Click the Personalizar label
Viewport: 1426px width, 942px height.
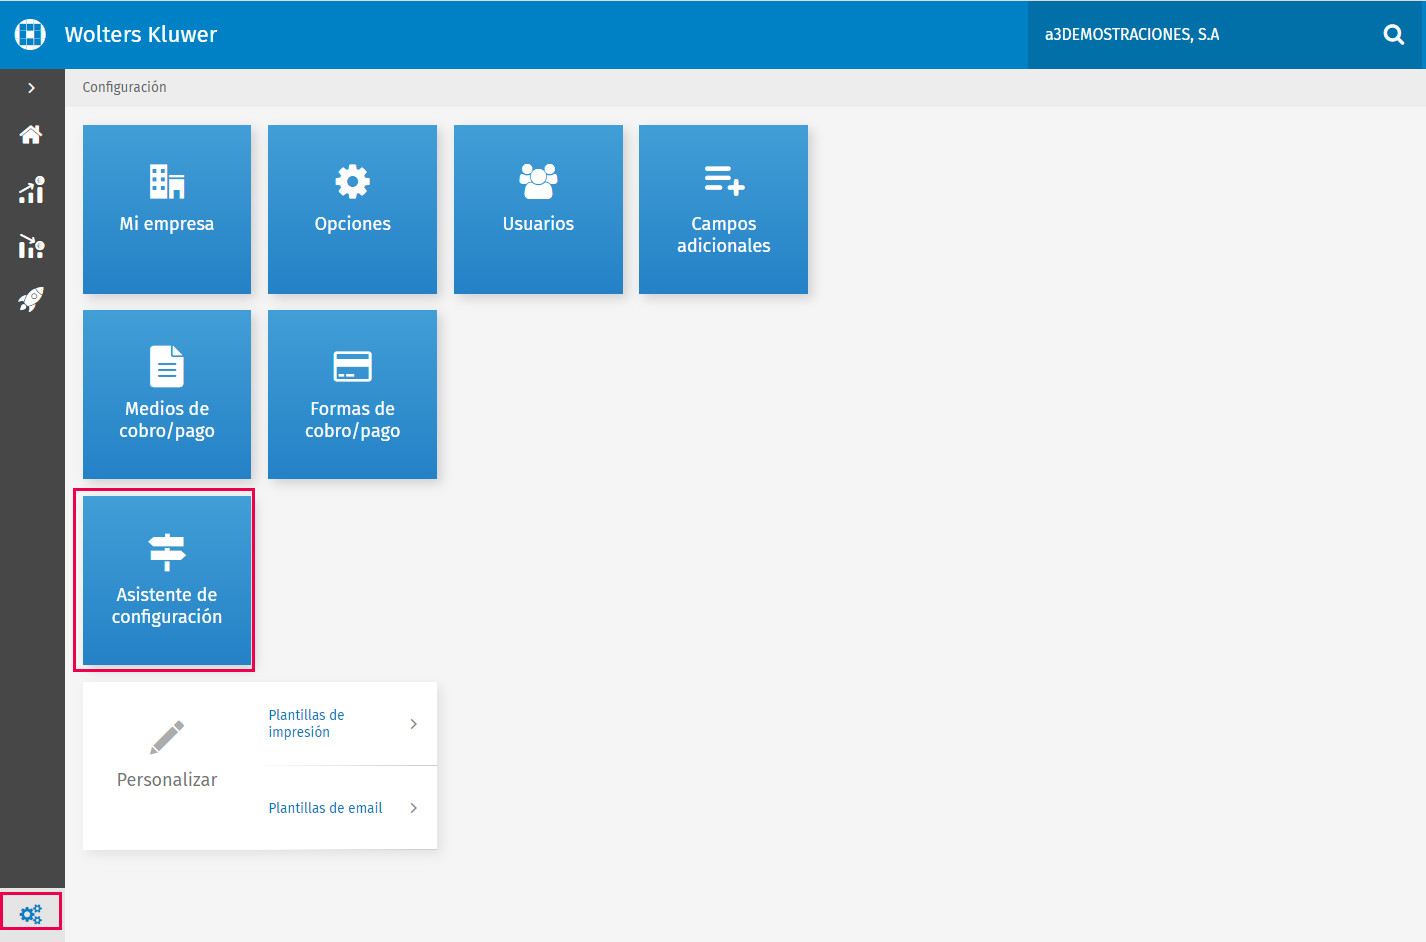167,780
